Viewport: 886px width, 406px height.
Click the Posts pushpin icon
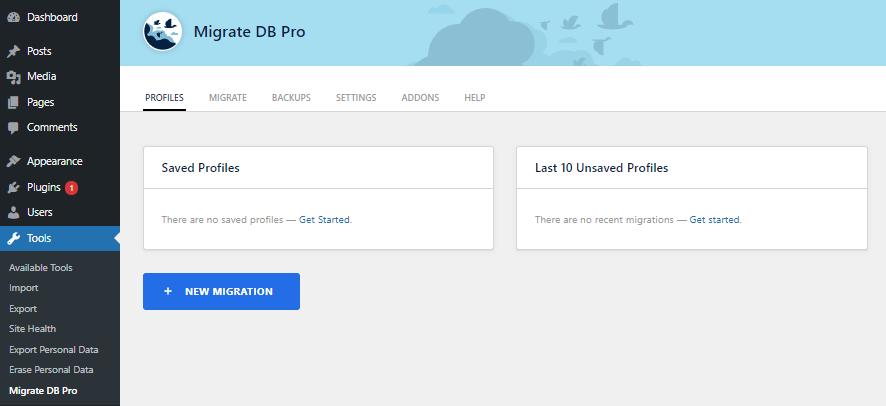coord(14,51)
